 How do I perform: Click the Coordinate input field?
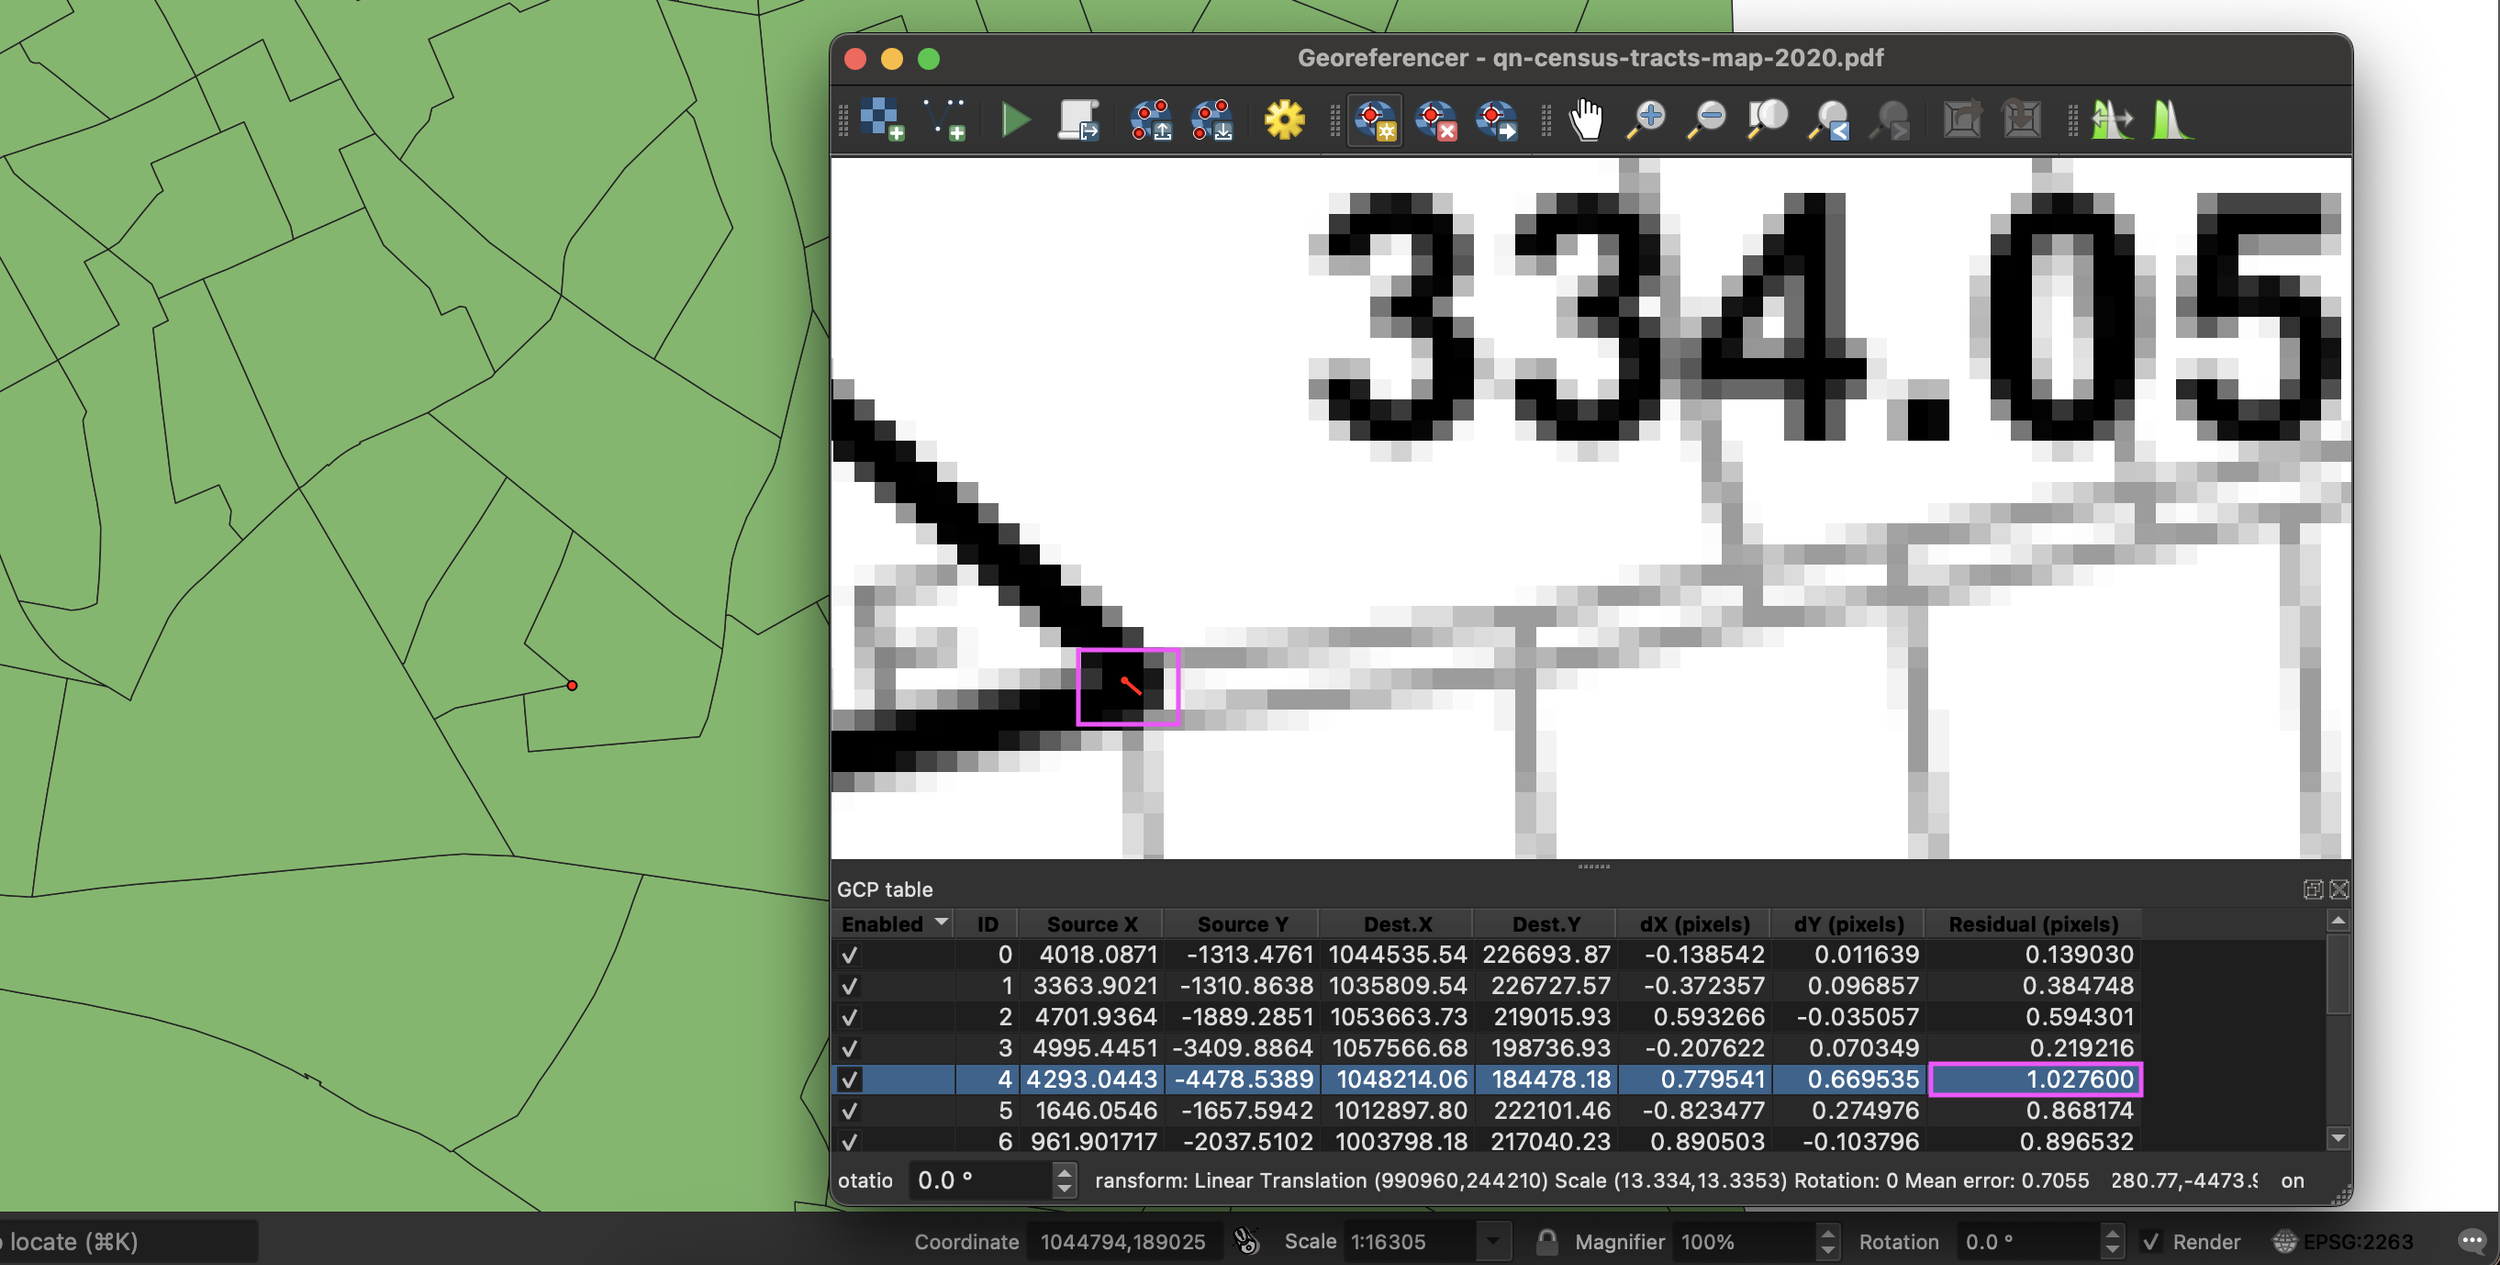tap(1122, 1242)
